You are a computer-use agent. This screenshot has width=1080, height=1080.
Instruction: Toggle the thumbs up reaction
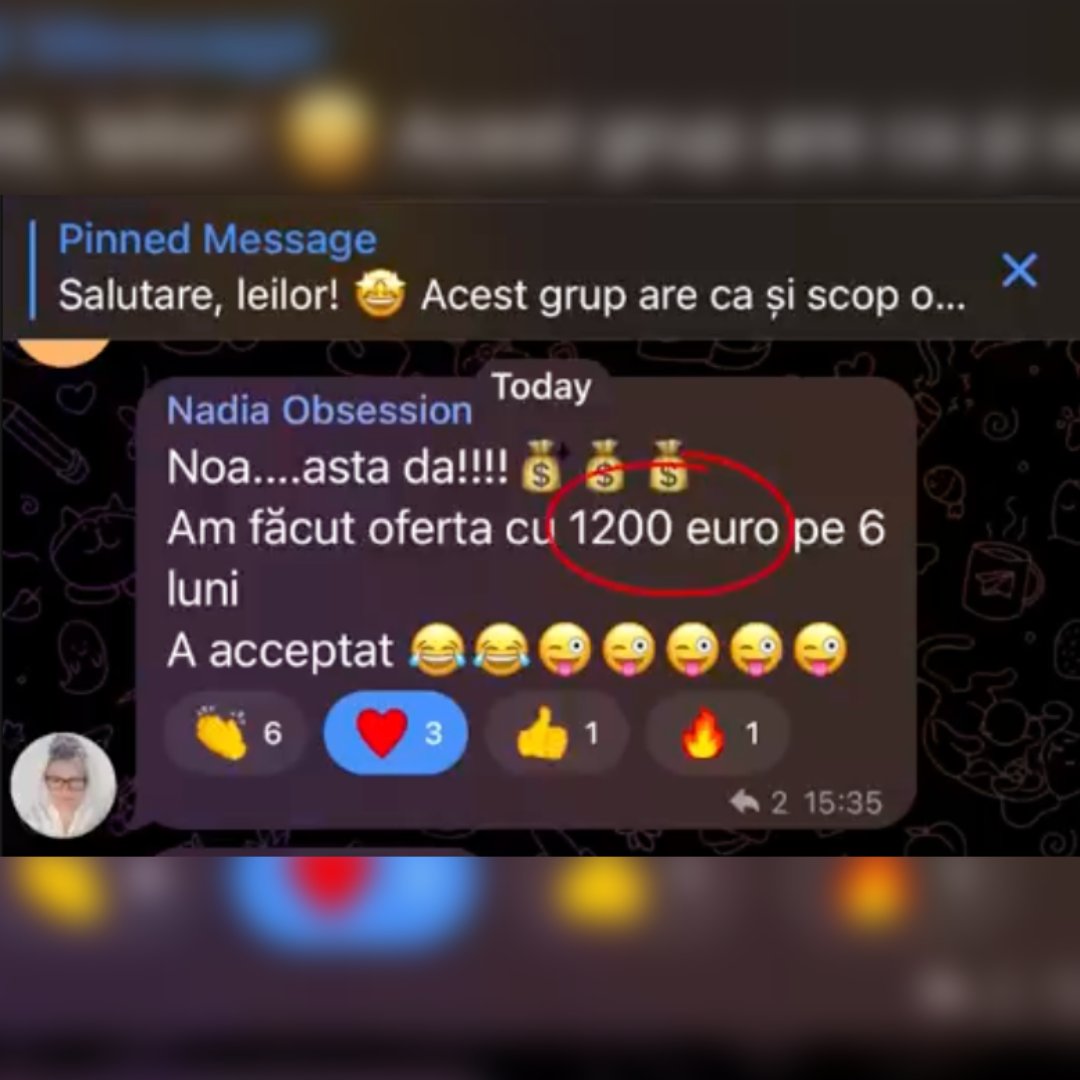pos(556,733)
